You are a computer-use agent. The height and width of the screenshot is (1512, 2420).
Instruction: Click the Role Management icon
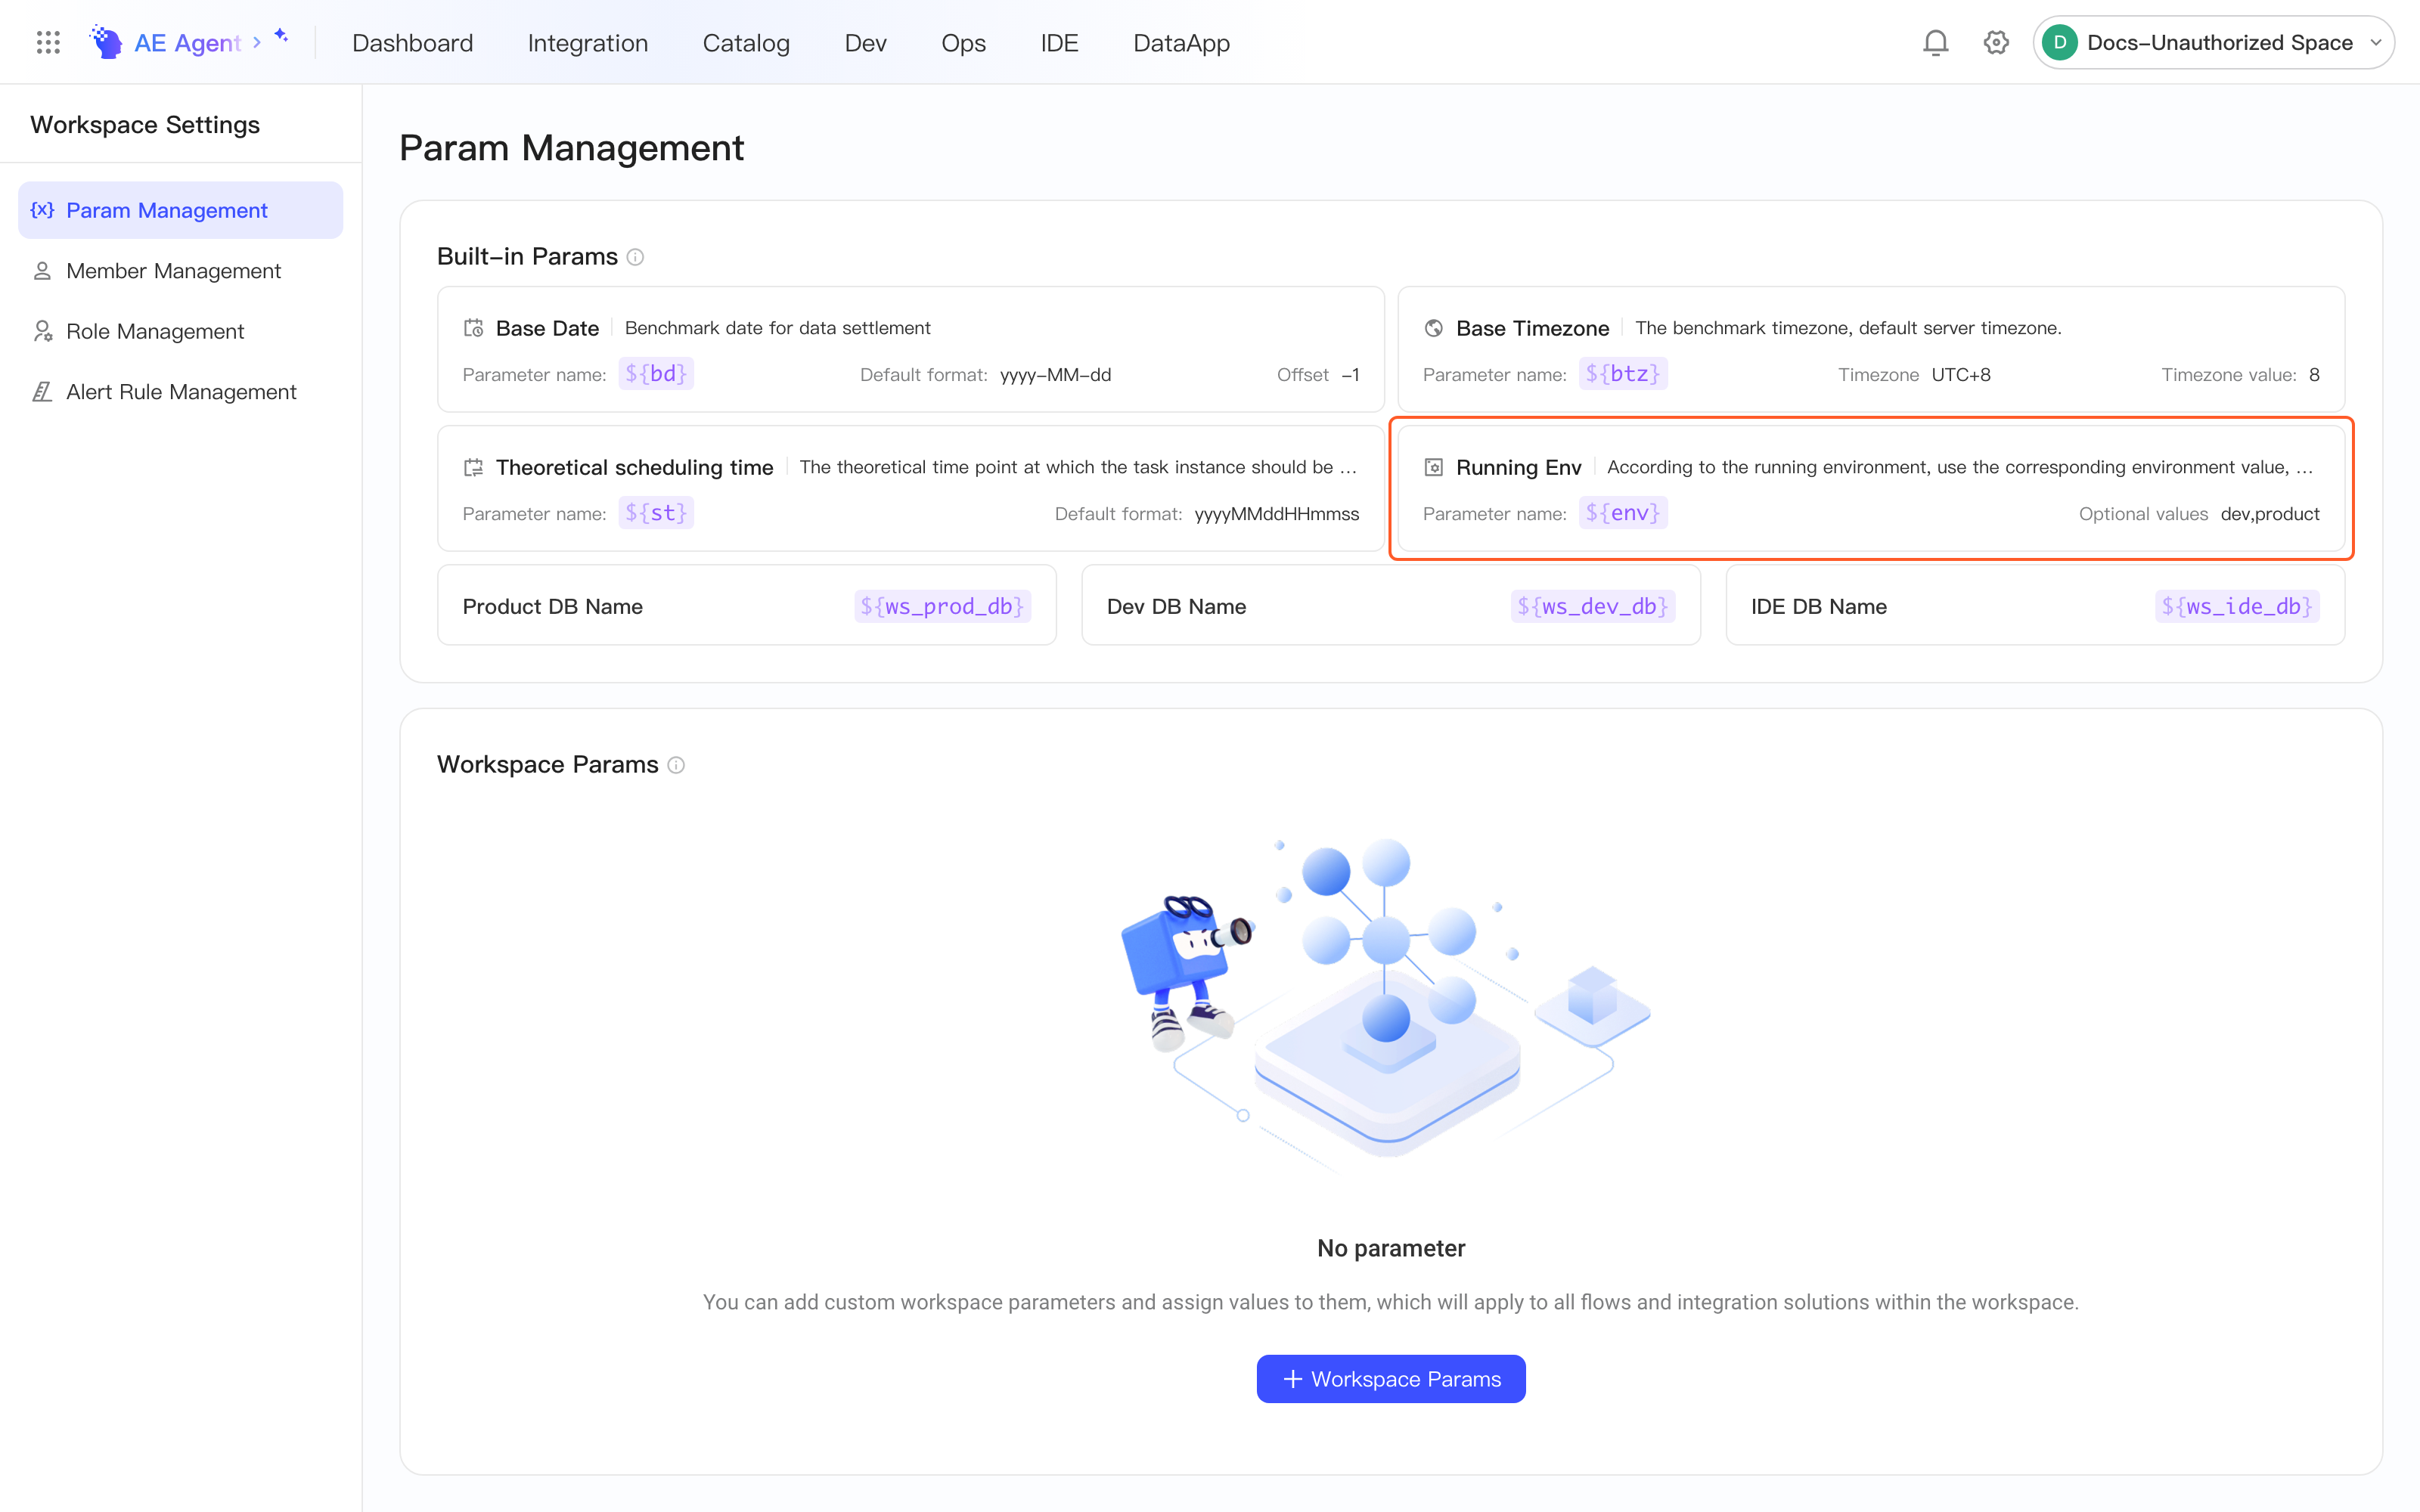pos(42,331)
